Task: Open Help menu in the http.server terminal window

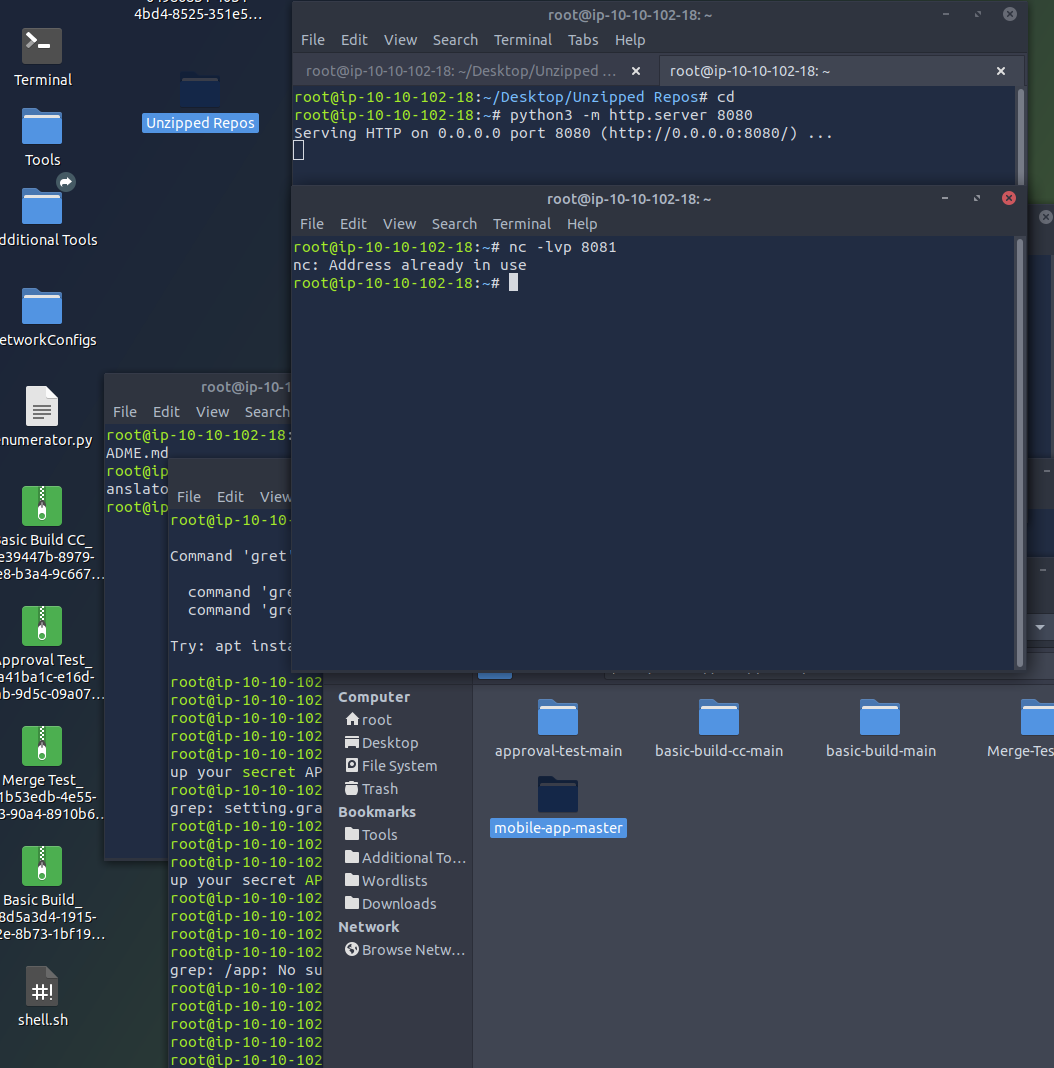Action: [630, 40]
